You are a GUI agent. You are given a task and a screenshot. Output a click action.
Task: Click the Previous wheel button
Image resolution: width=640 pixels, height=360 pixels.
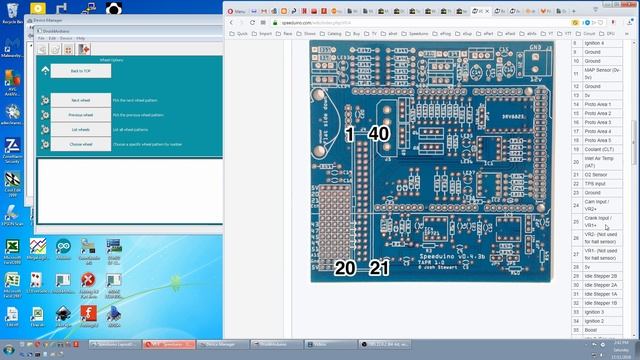(81, 115)
